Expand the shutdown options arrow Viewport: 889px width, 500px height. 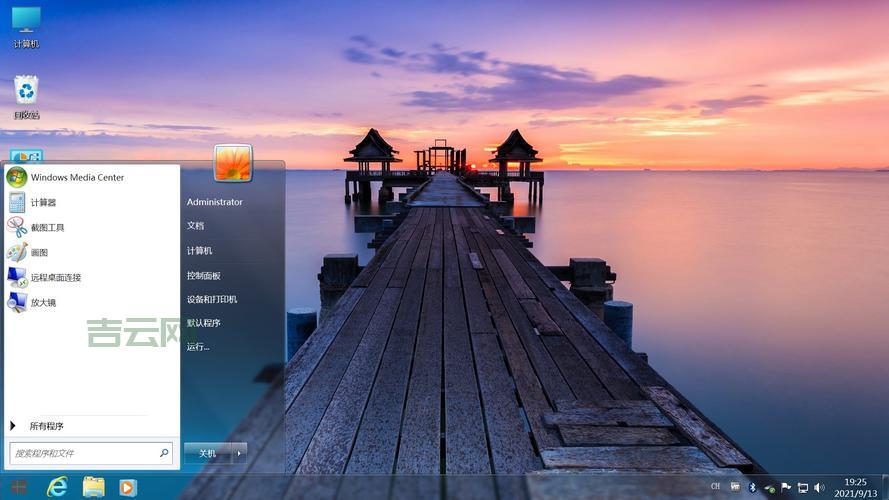[x=239, y=453]
